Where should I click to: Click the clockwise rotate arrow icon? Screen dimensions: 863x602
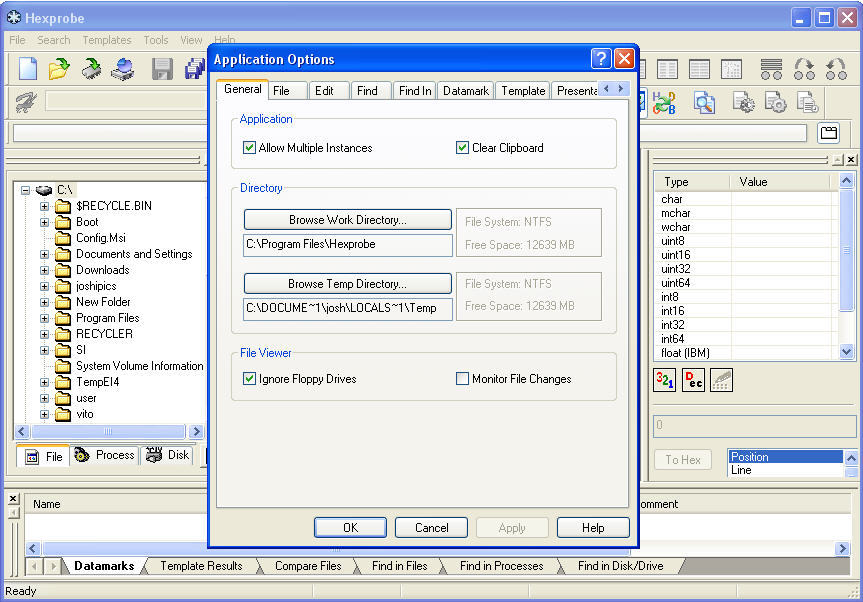pyautogui.click(x=804, y=69)
